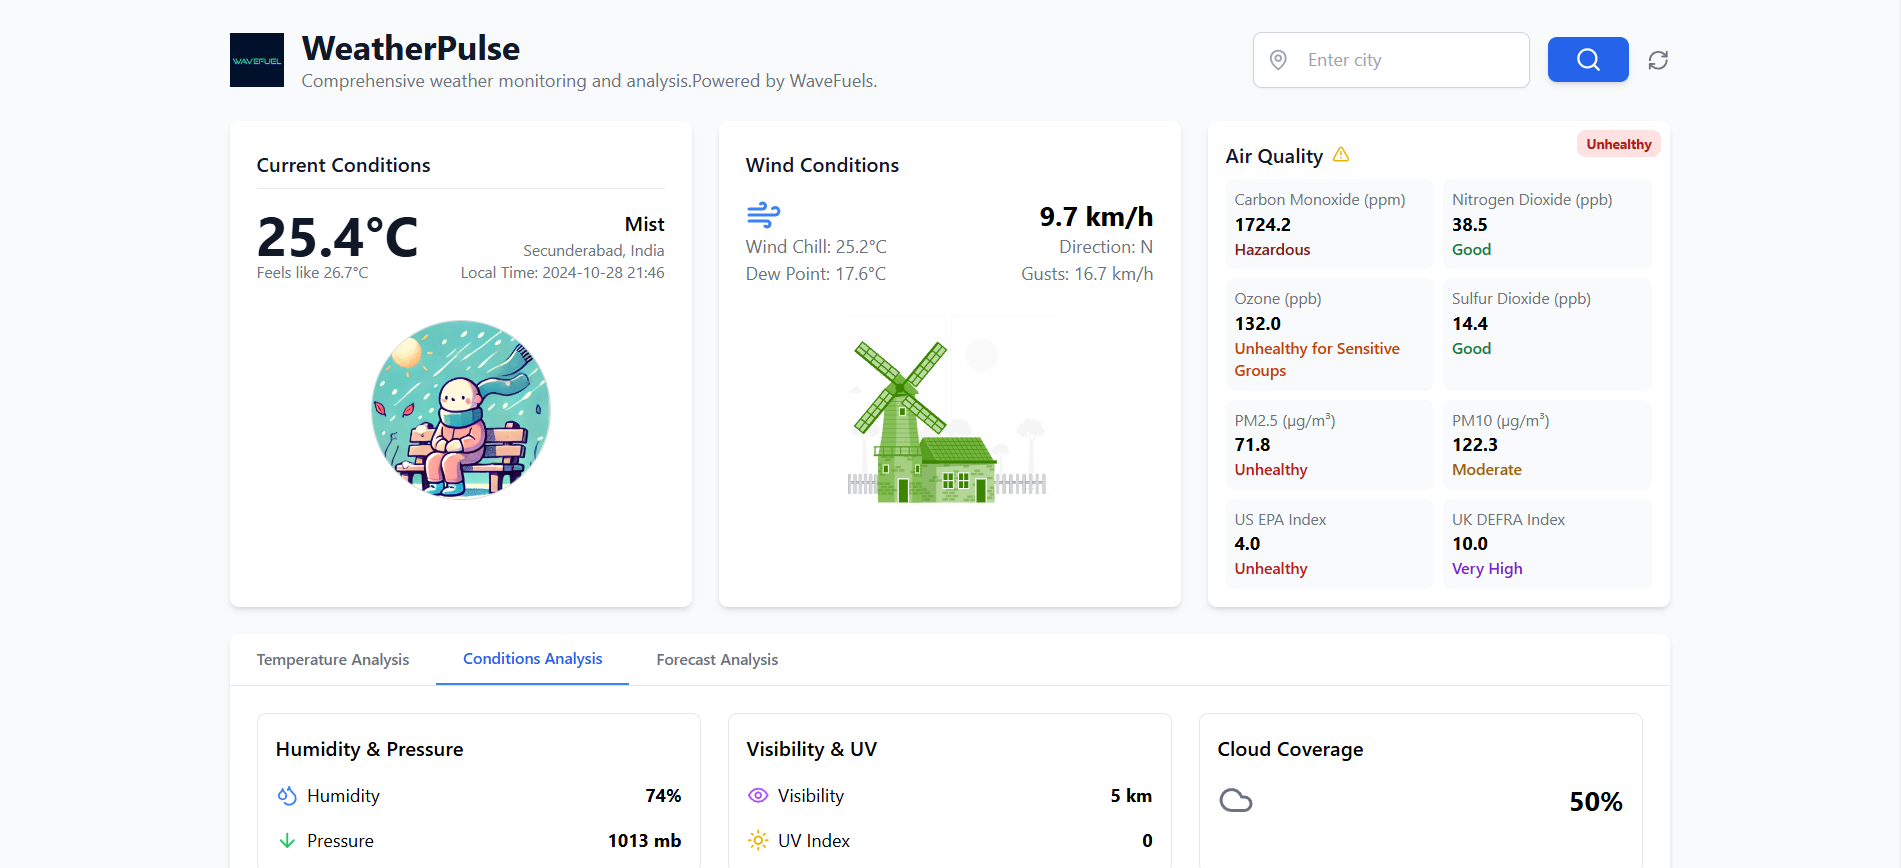Open the Forecast Analysis tab
This screenshot has width=1901, height=868.
tap(717, 660)
